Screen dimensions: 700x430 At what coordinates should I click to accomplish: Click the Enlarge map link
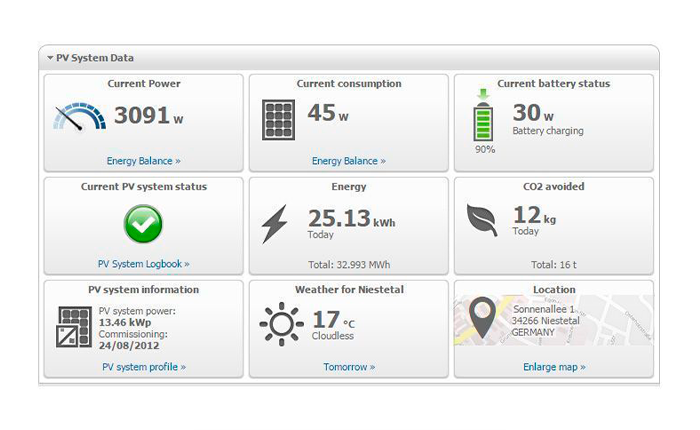[554, 367]
